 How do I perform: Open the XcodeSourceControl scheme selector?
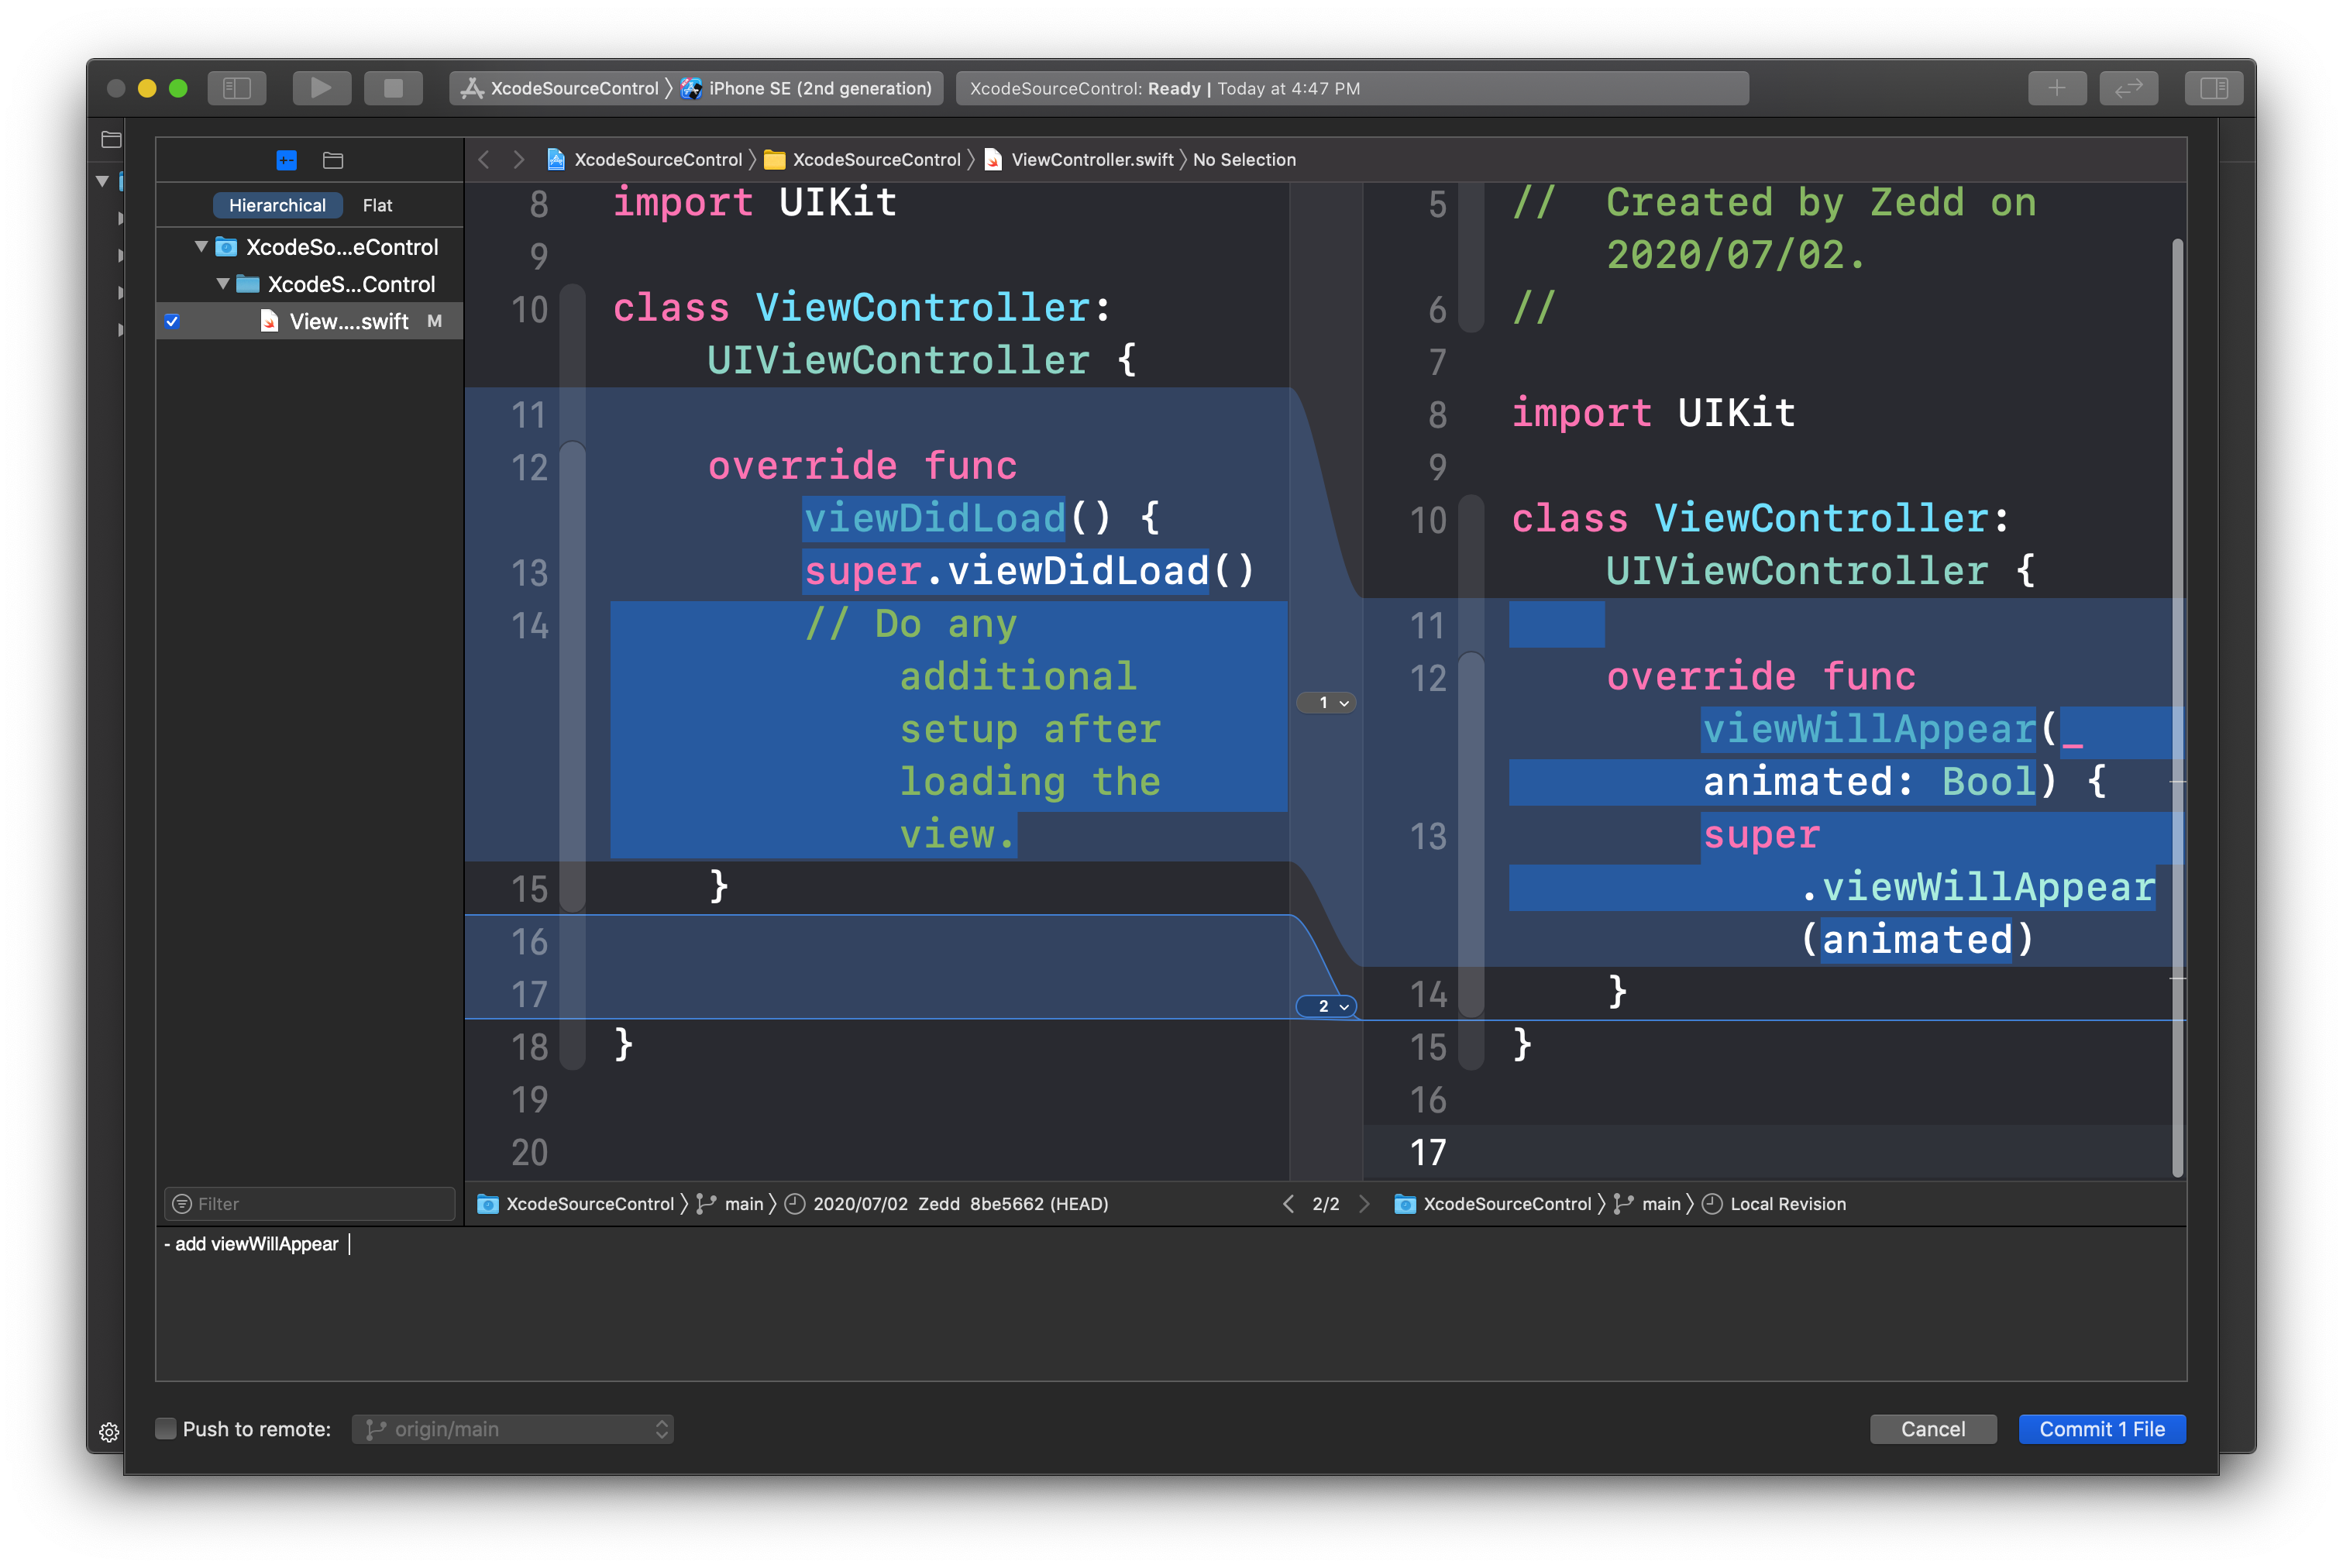tap(560, 88)
